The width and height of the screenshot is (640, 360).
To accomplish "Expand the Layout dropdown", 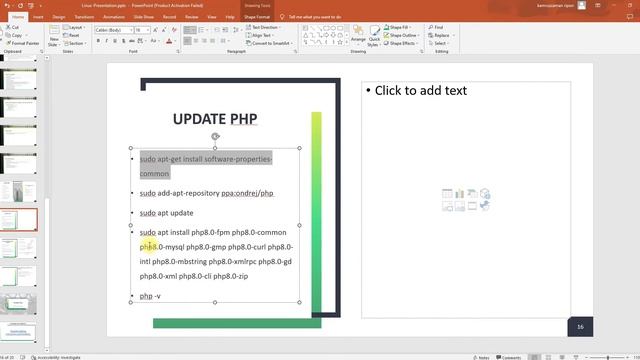I will [74, 27].
